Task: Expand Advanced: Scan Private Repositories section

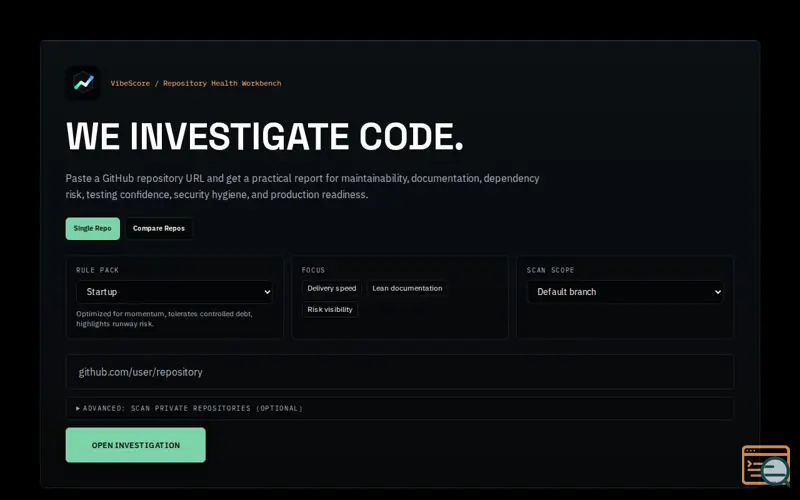Action: click(399, 408)
